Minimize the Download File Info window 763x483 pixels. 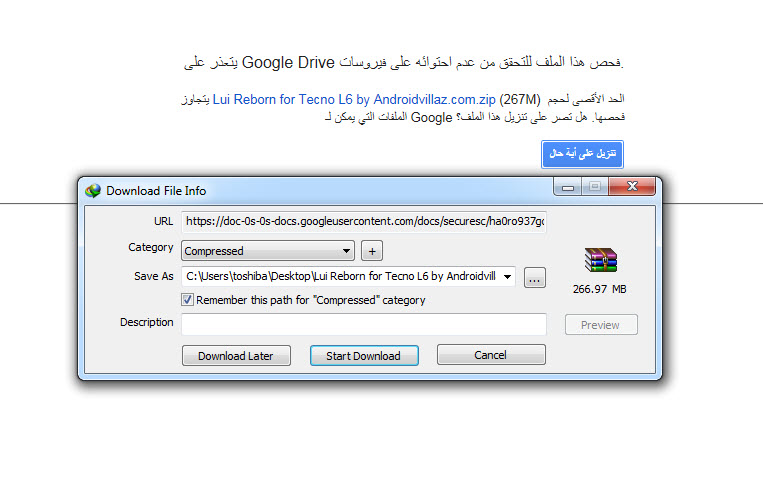(567, 187)
